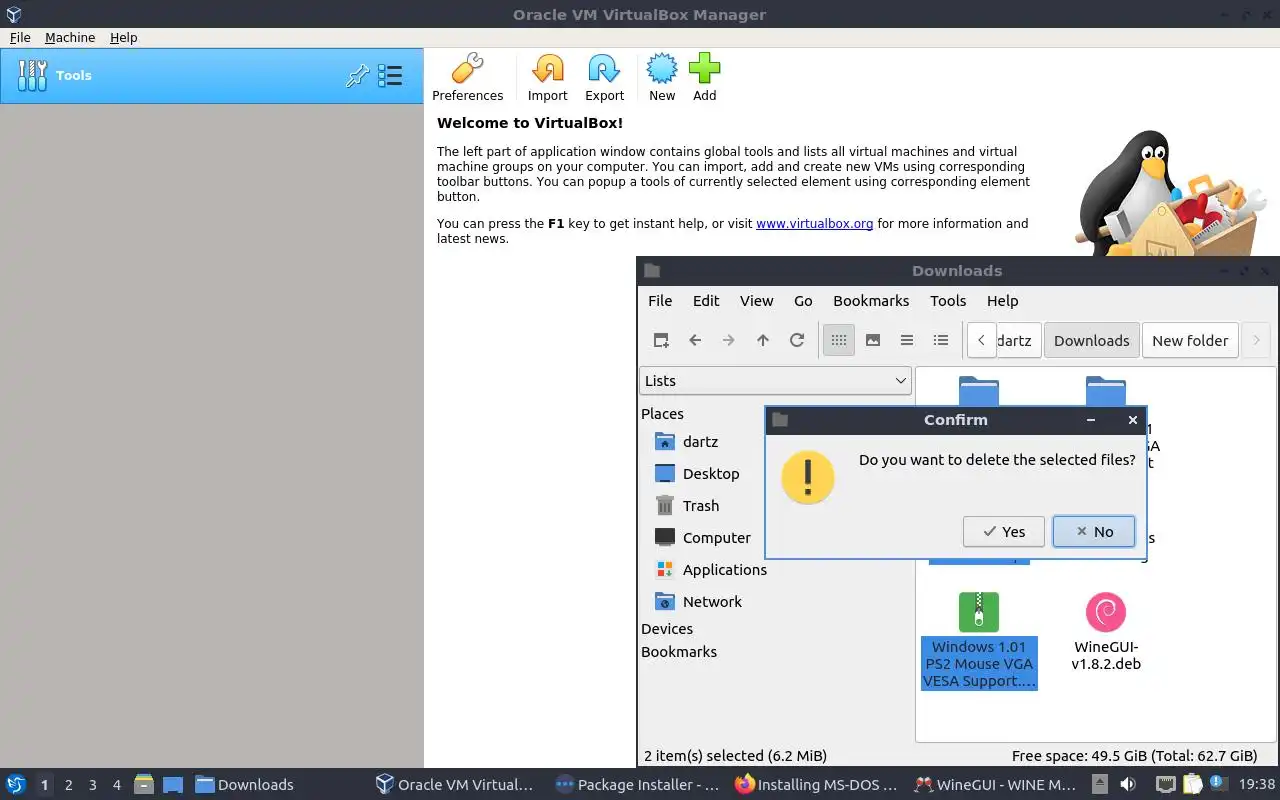Open VirtualBox File menu

(x=20, y=37)
